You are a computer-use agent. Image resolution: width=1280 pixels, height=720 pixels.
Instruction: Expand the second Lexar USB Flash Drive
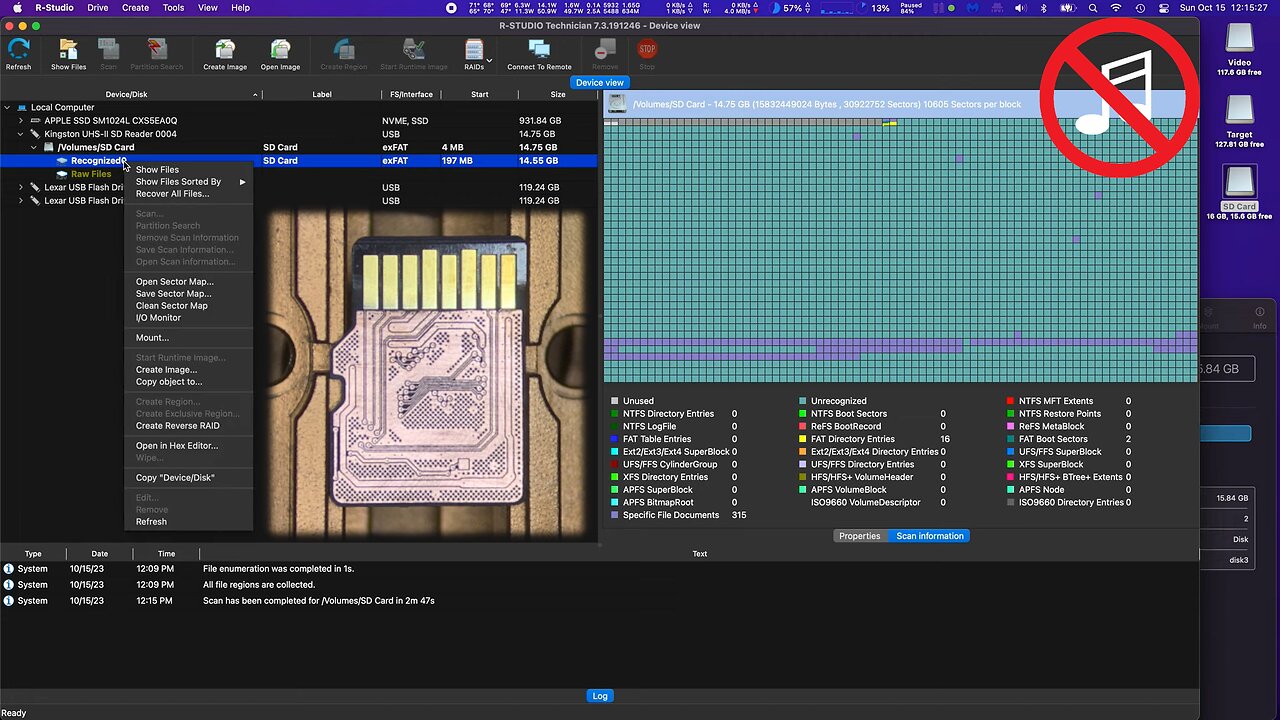click(20, 201)
